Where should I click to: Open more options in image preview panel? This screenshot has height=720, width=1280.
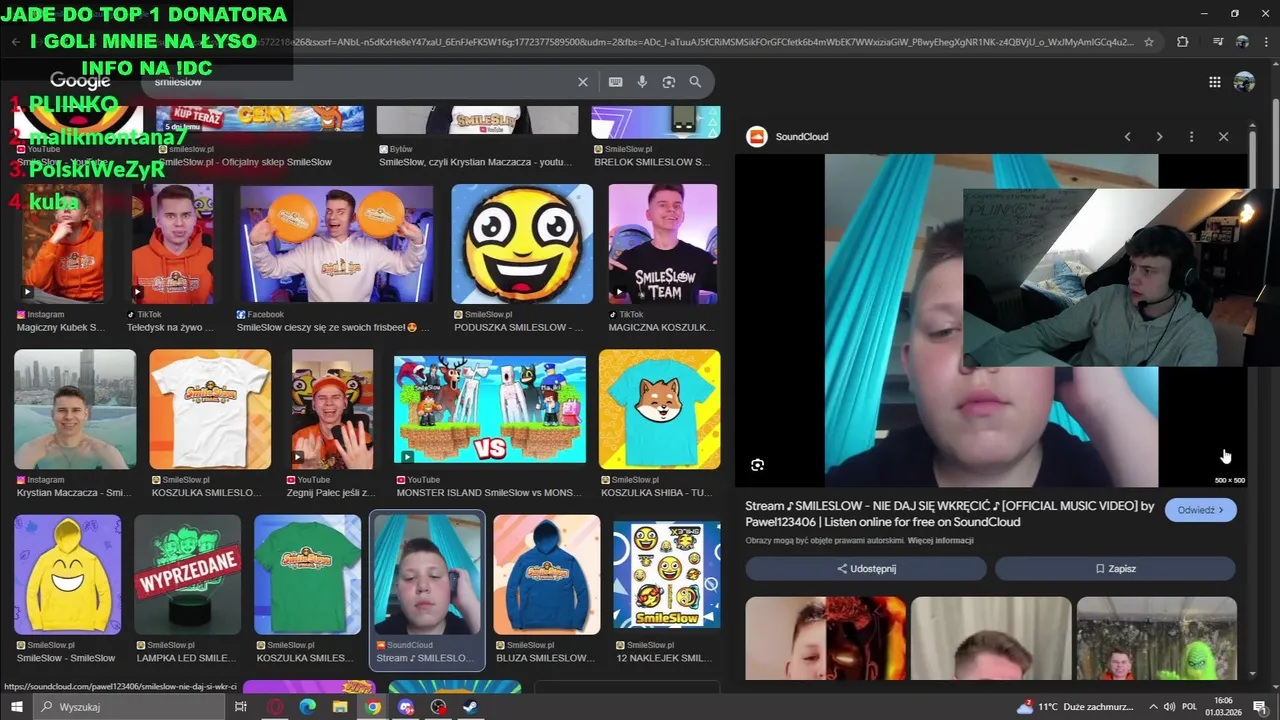(x=1191, y=137)
